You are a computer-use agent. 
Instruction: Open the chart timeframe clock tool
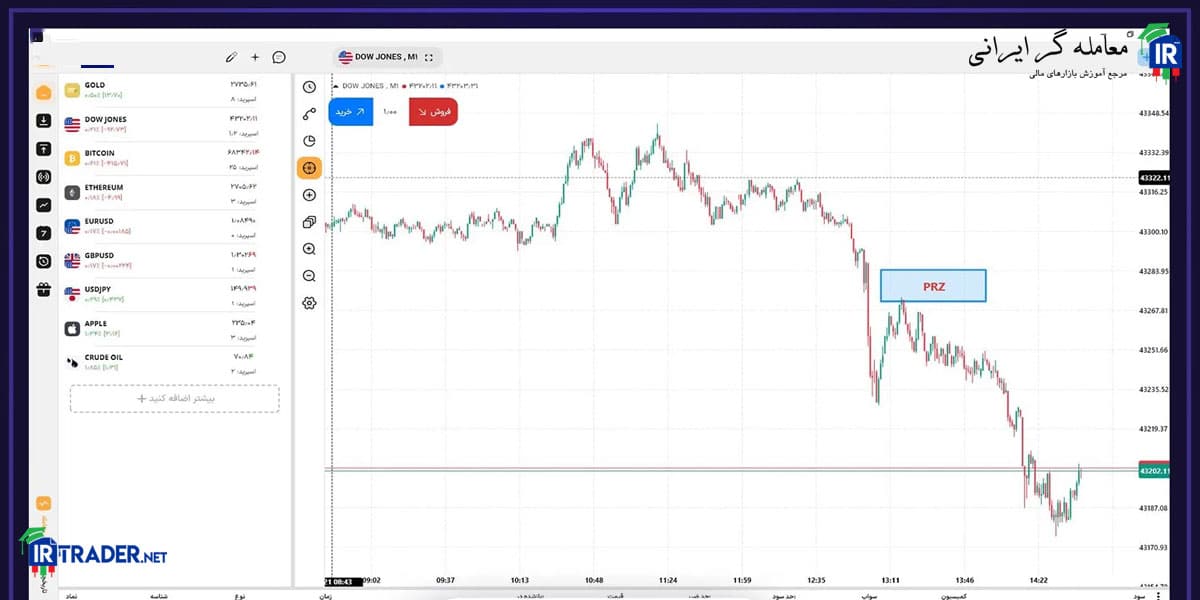click(309, 87)
